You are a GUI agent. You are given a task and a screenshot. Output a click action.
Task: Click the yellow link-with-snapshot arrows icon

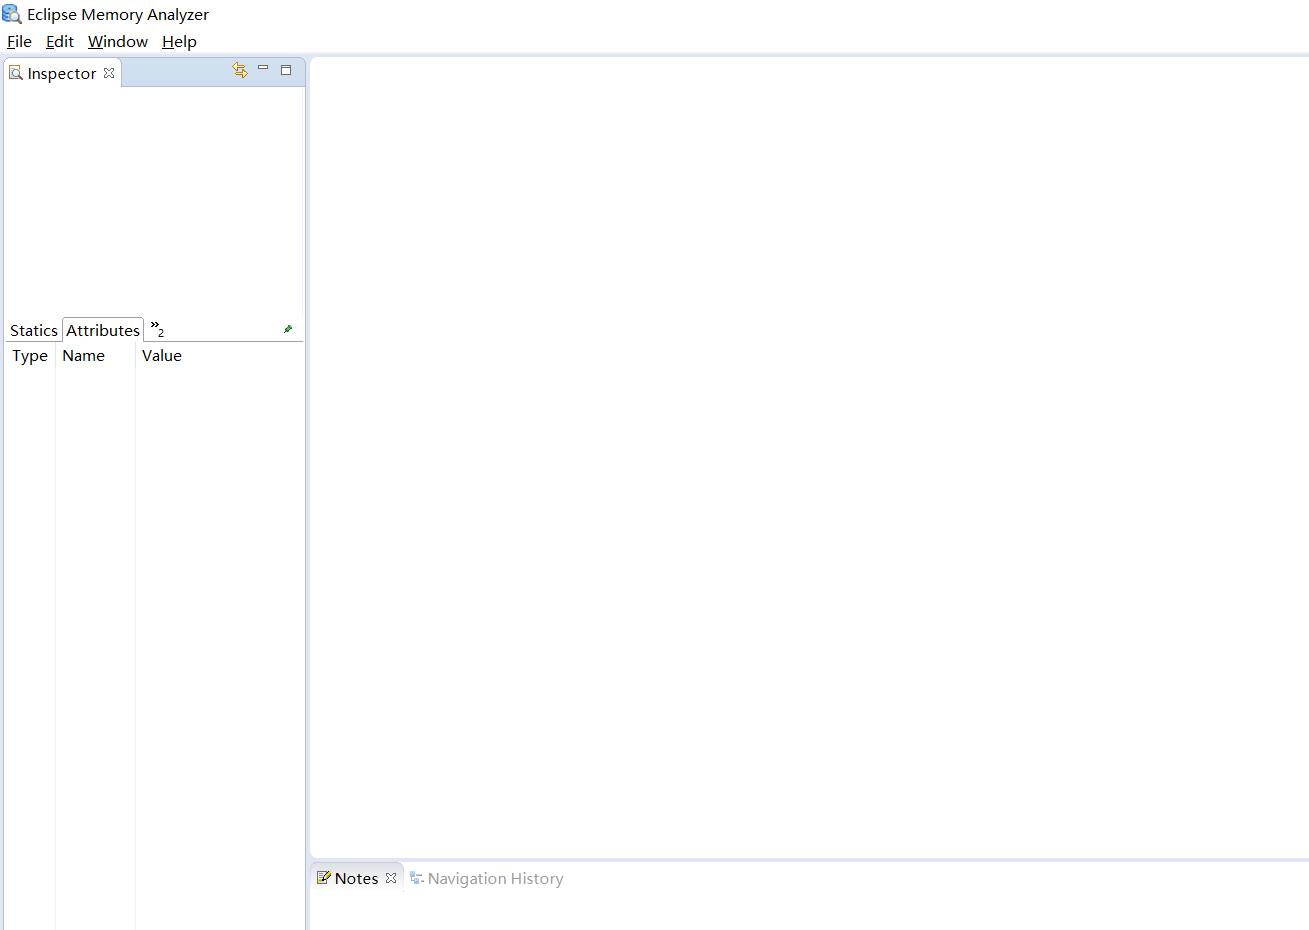[x=240, y=70]
